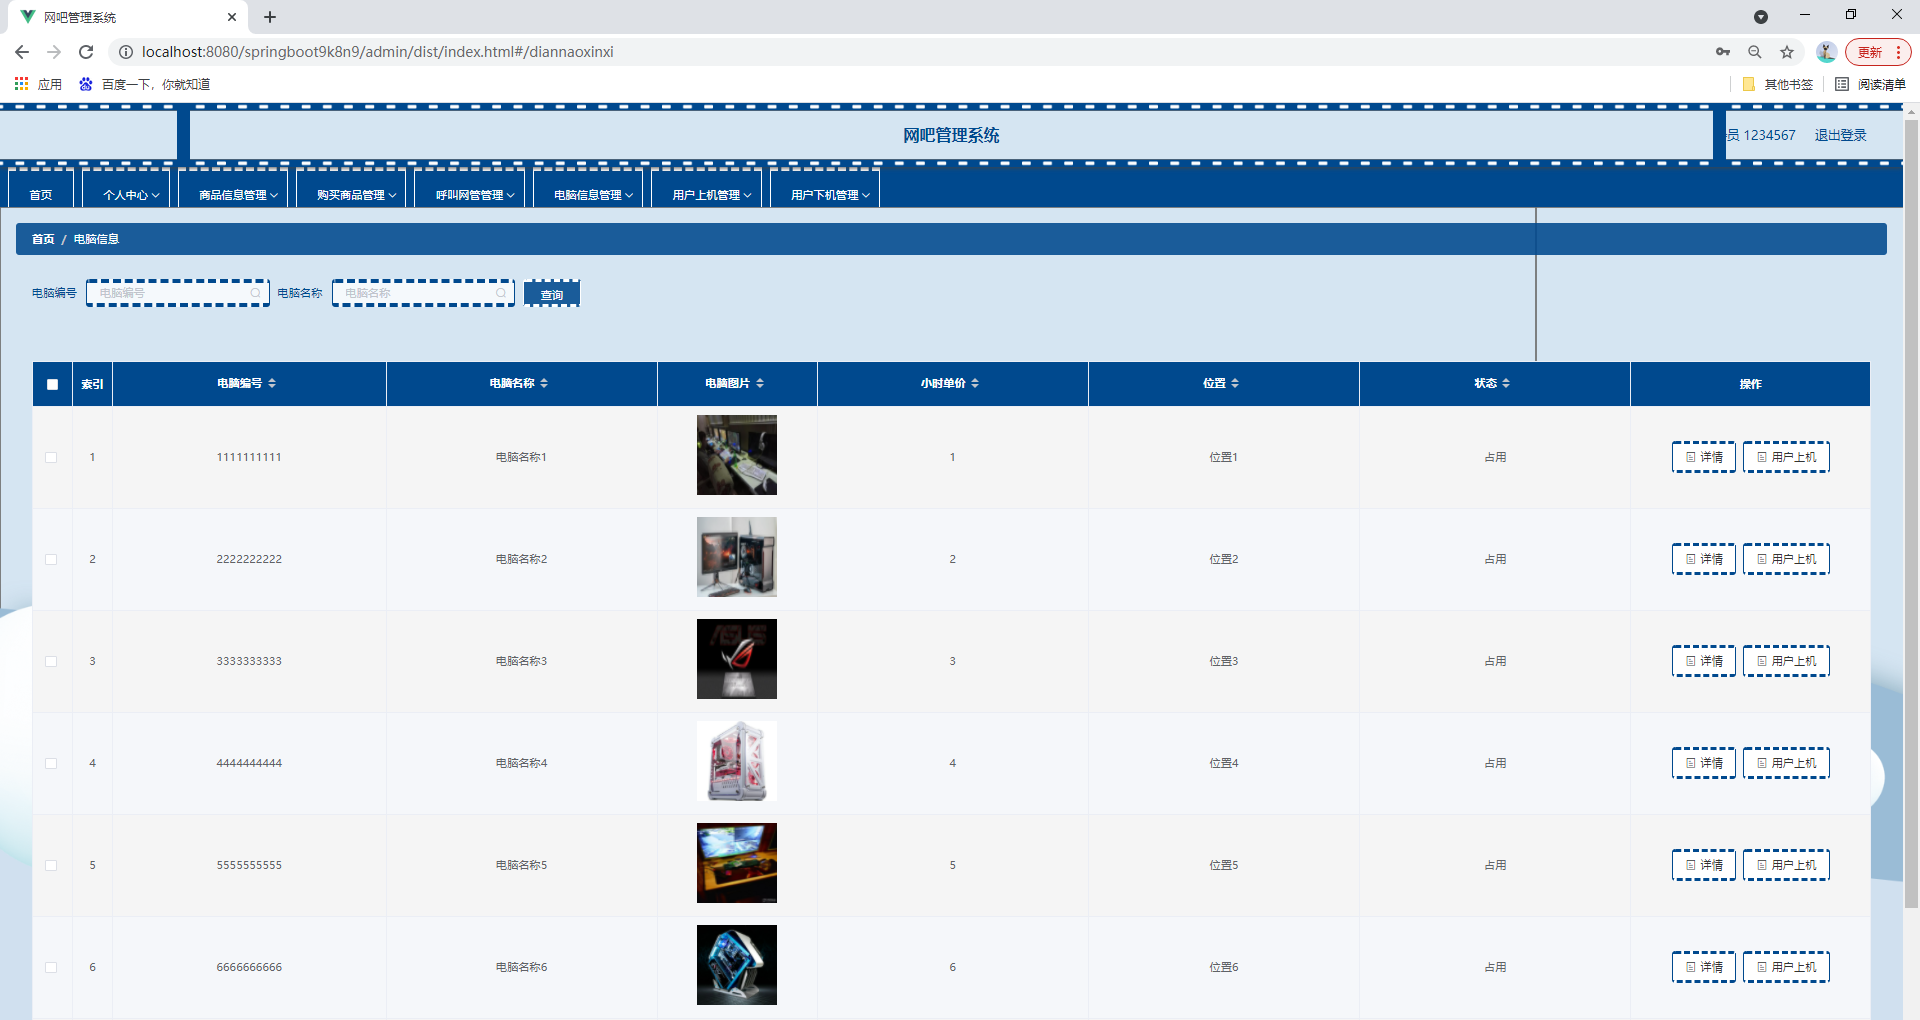Open browser zoom magnifier icon
Viewport: 1920px width, 1020px height.
pyautogui.click(x=1755, y=52)
